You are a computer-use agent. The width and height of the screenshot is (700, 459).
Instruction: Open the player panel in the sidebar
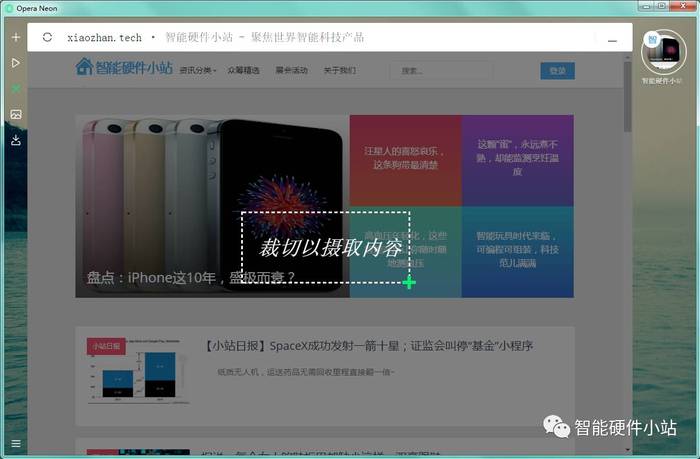click(x=16, y=63)
